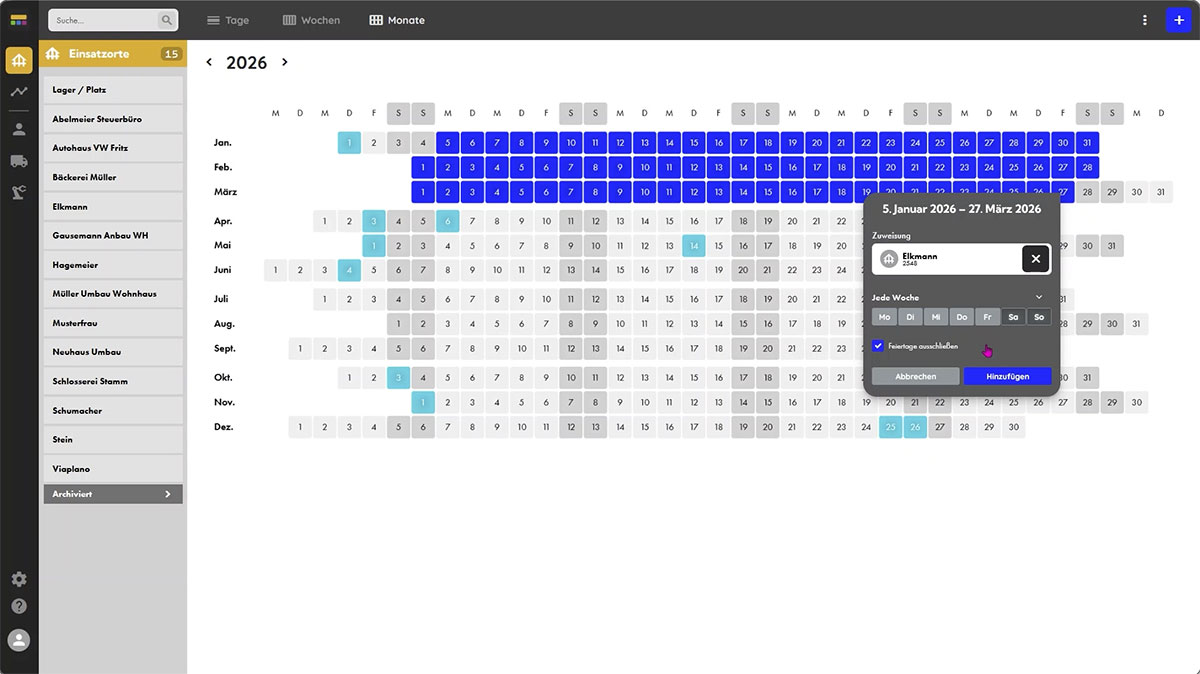
Task: Toggle the Mo weekday button
Action: [x=884, y=317]
